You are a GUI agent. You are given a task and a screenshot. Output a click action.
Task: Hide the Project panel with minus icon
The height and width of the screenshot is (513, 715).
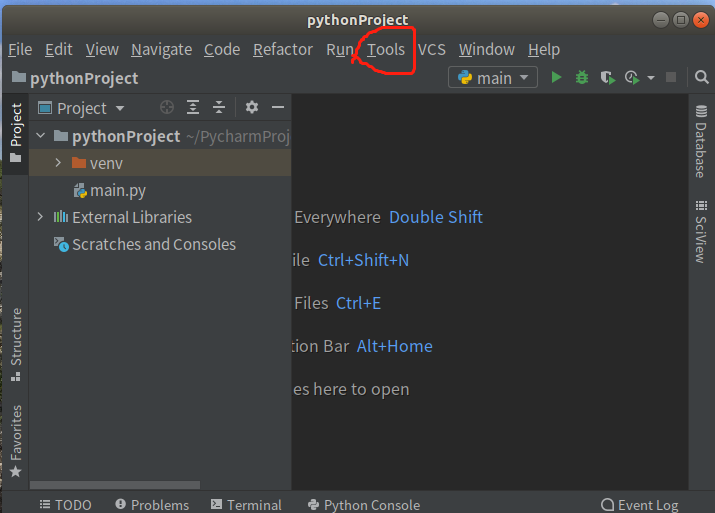(278, 108)
